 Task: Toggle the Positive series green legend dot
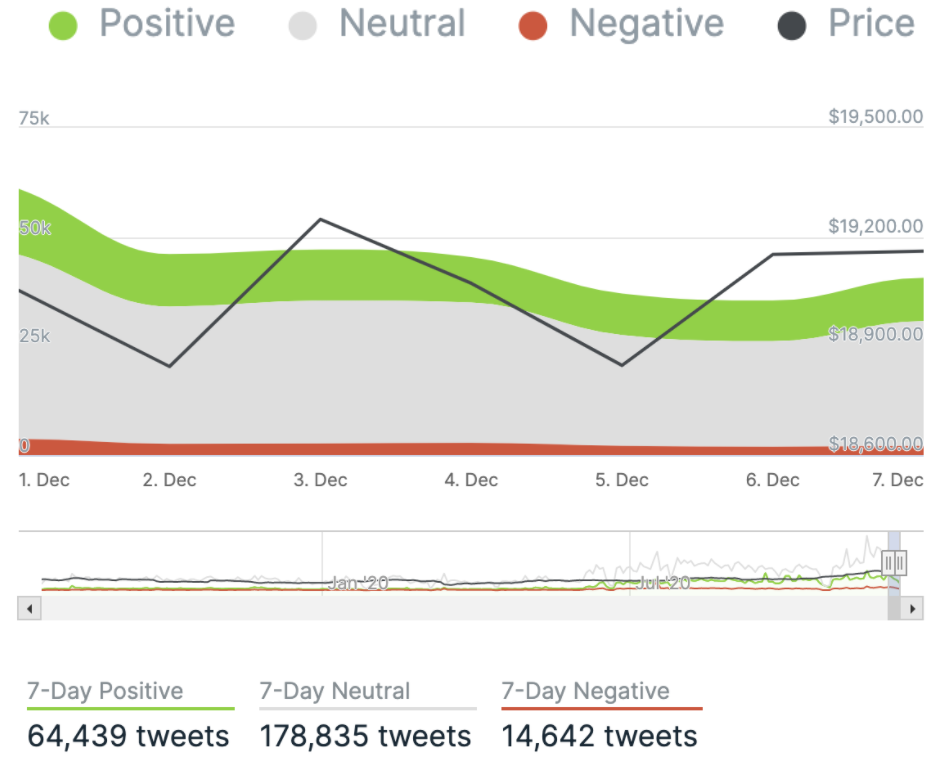click(64, 25)
